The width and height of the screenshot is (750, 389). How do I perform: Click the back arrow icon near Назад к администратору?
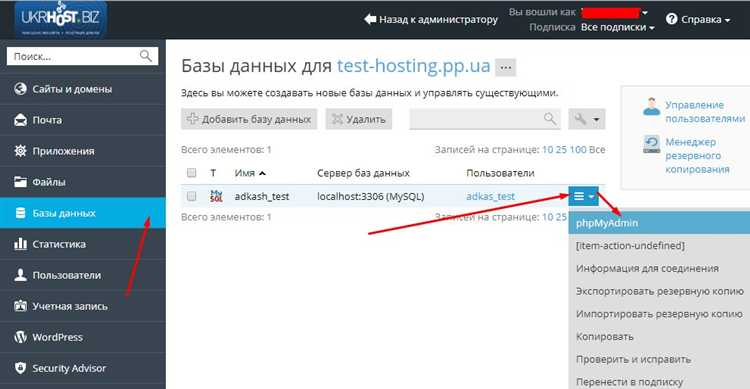(x=370, y=19)
